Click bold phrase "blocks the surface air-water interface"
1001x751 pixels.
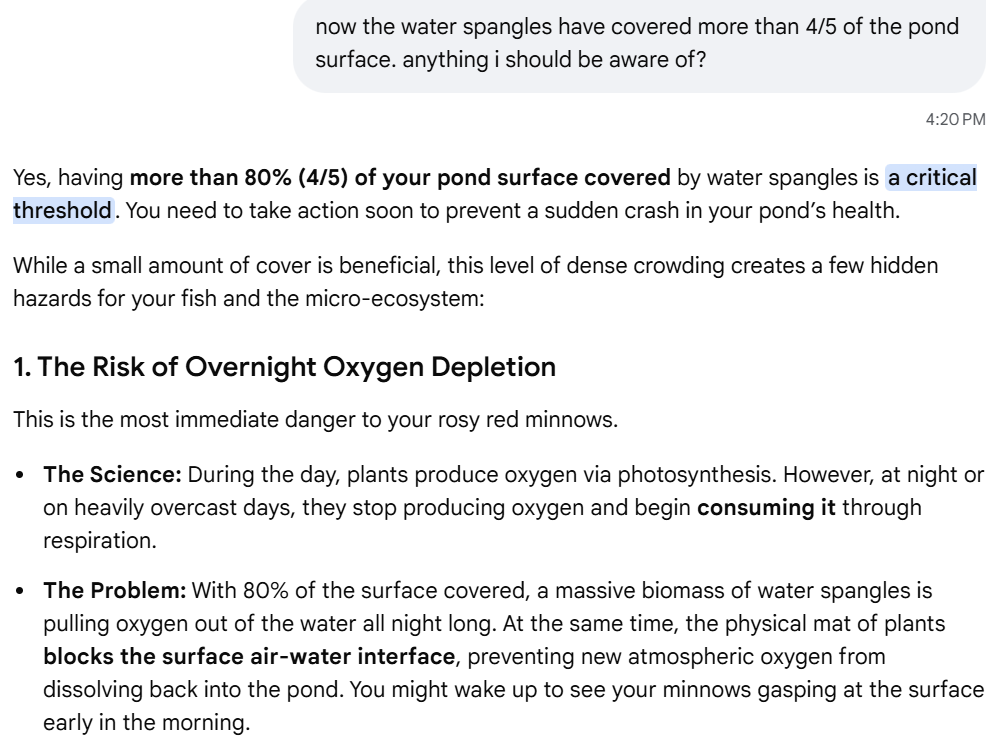click(249, 656)
